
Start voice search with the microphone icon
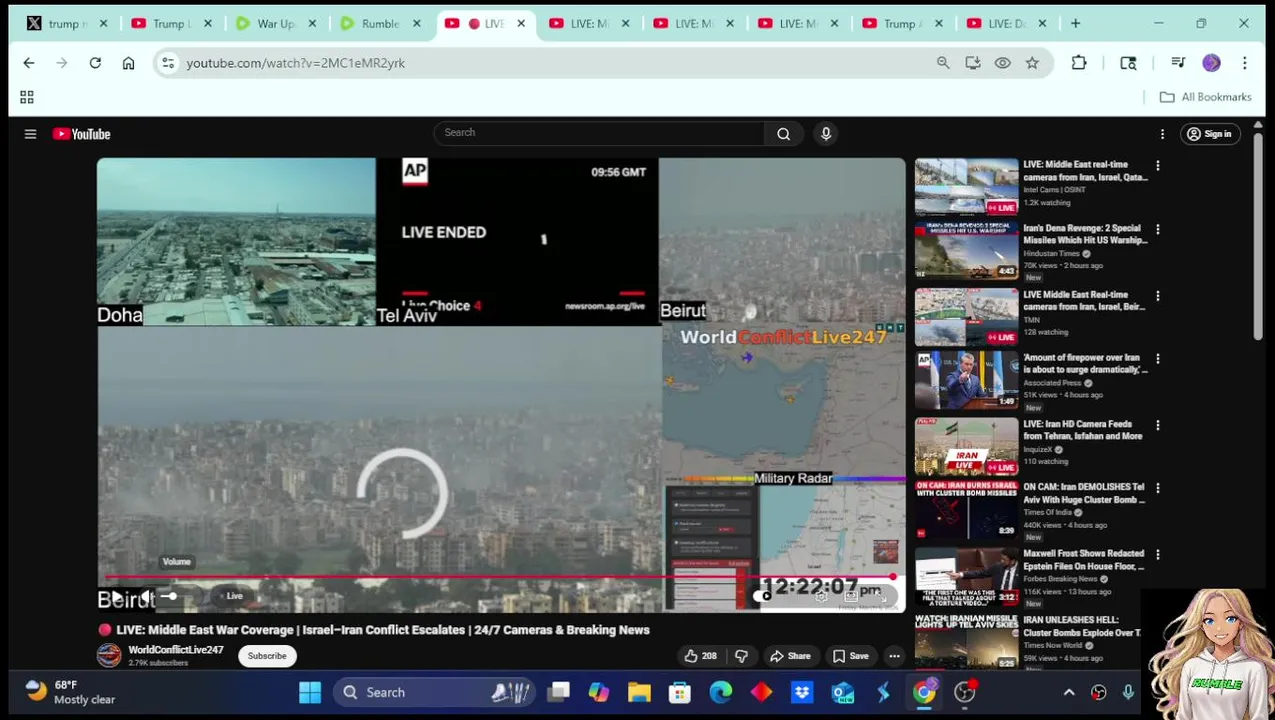pyautogui.click(x=826, y=133)
